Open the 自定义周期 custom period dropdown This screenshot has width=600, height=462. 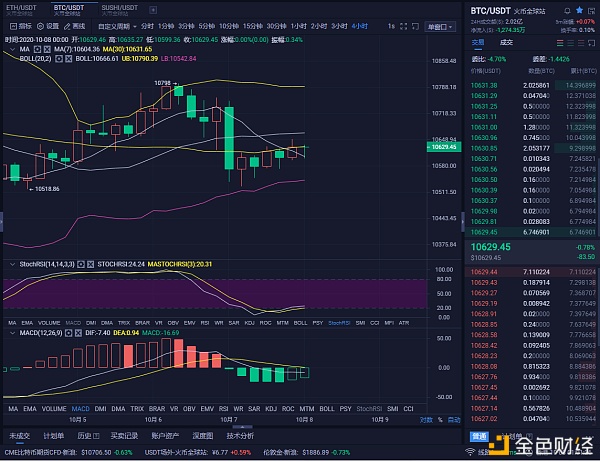click(115, 27)
